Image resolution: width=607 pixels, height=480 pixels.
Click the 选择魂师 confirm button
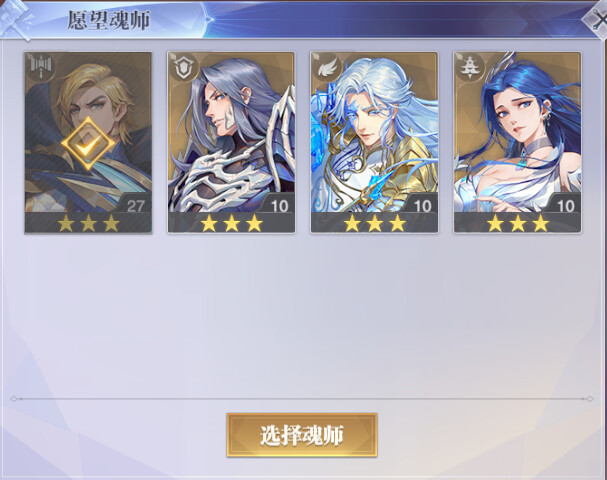[302, 435]
